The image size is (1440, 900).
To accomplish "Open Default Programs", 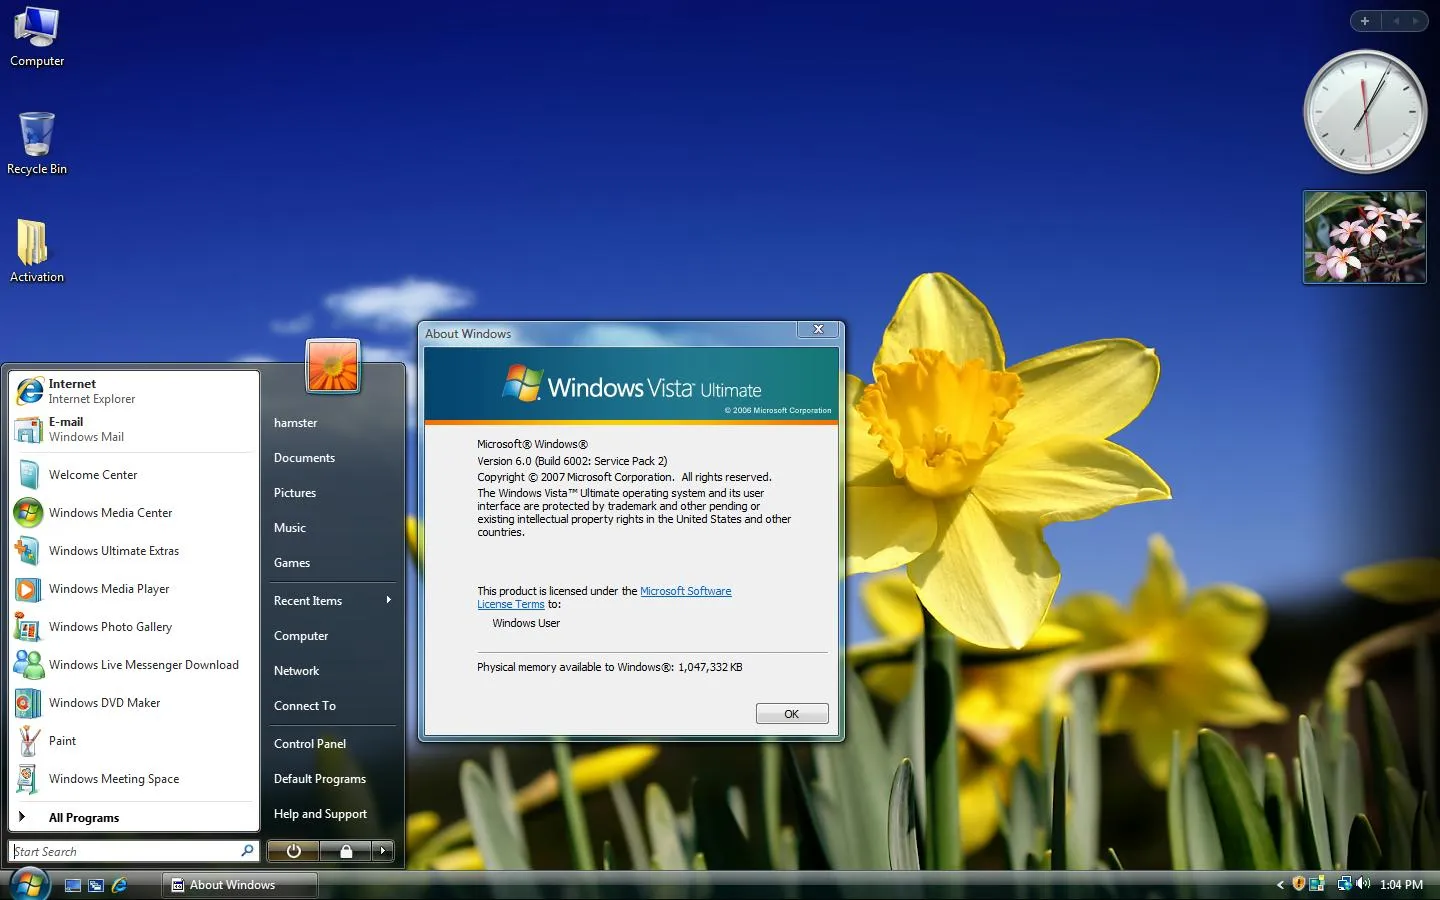I will click(x=333, y=779).
